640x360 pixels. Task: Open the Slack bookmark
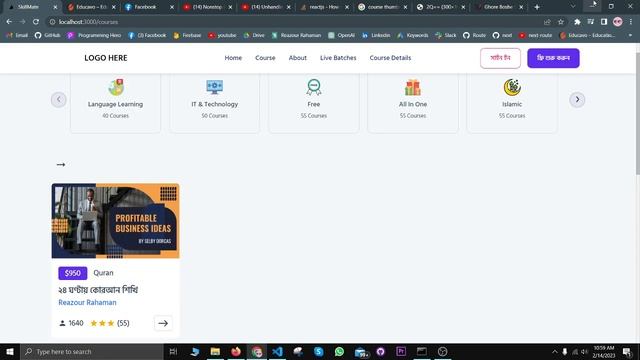pos(446,36)
